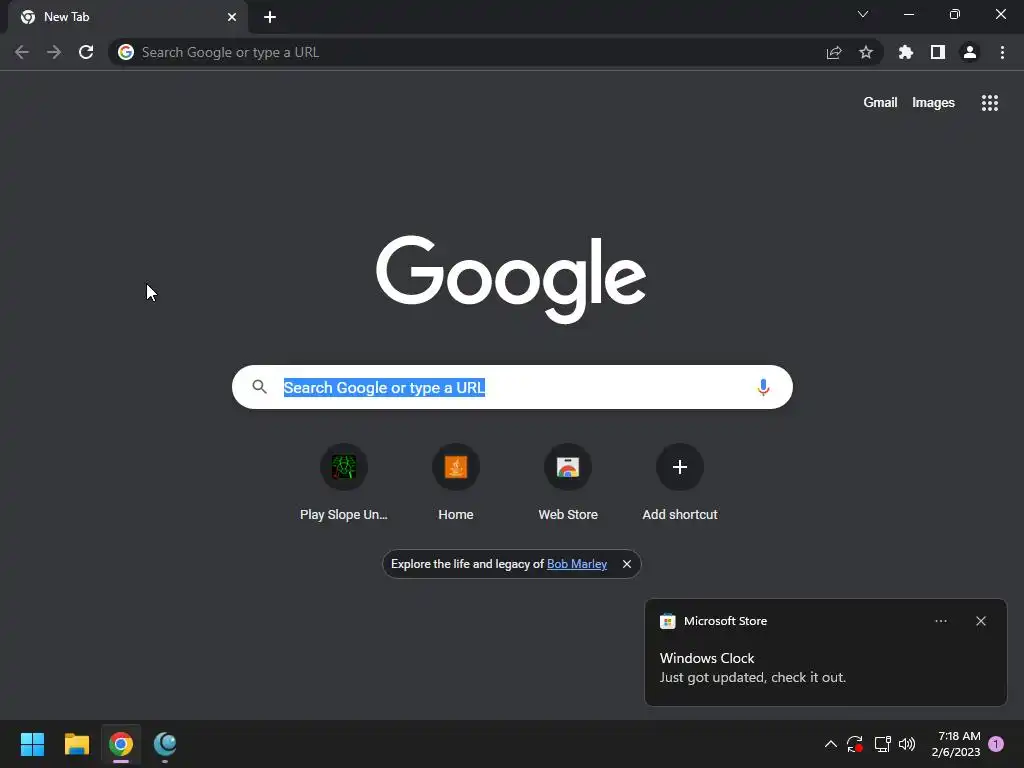This screenshot has width=1024, height=768.
Task: Open the notification count badge
Action: click(996, 744)
